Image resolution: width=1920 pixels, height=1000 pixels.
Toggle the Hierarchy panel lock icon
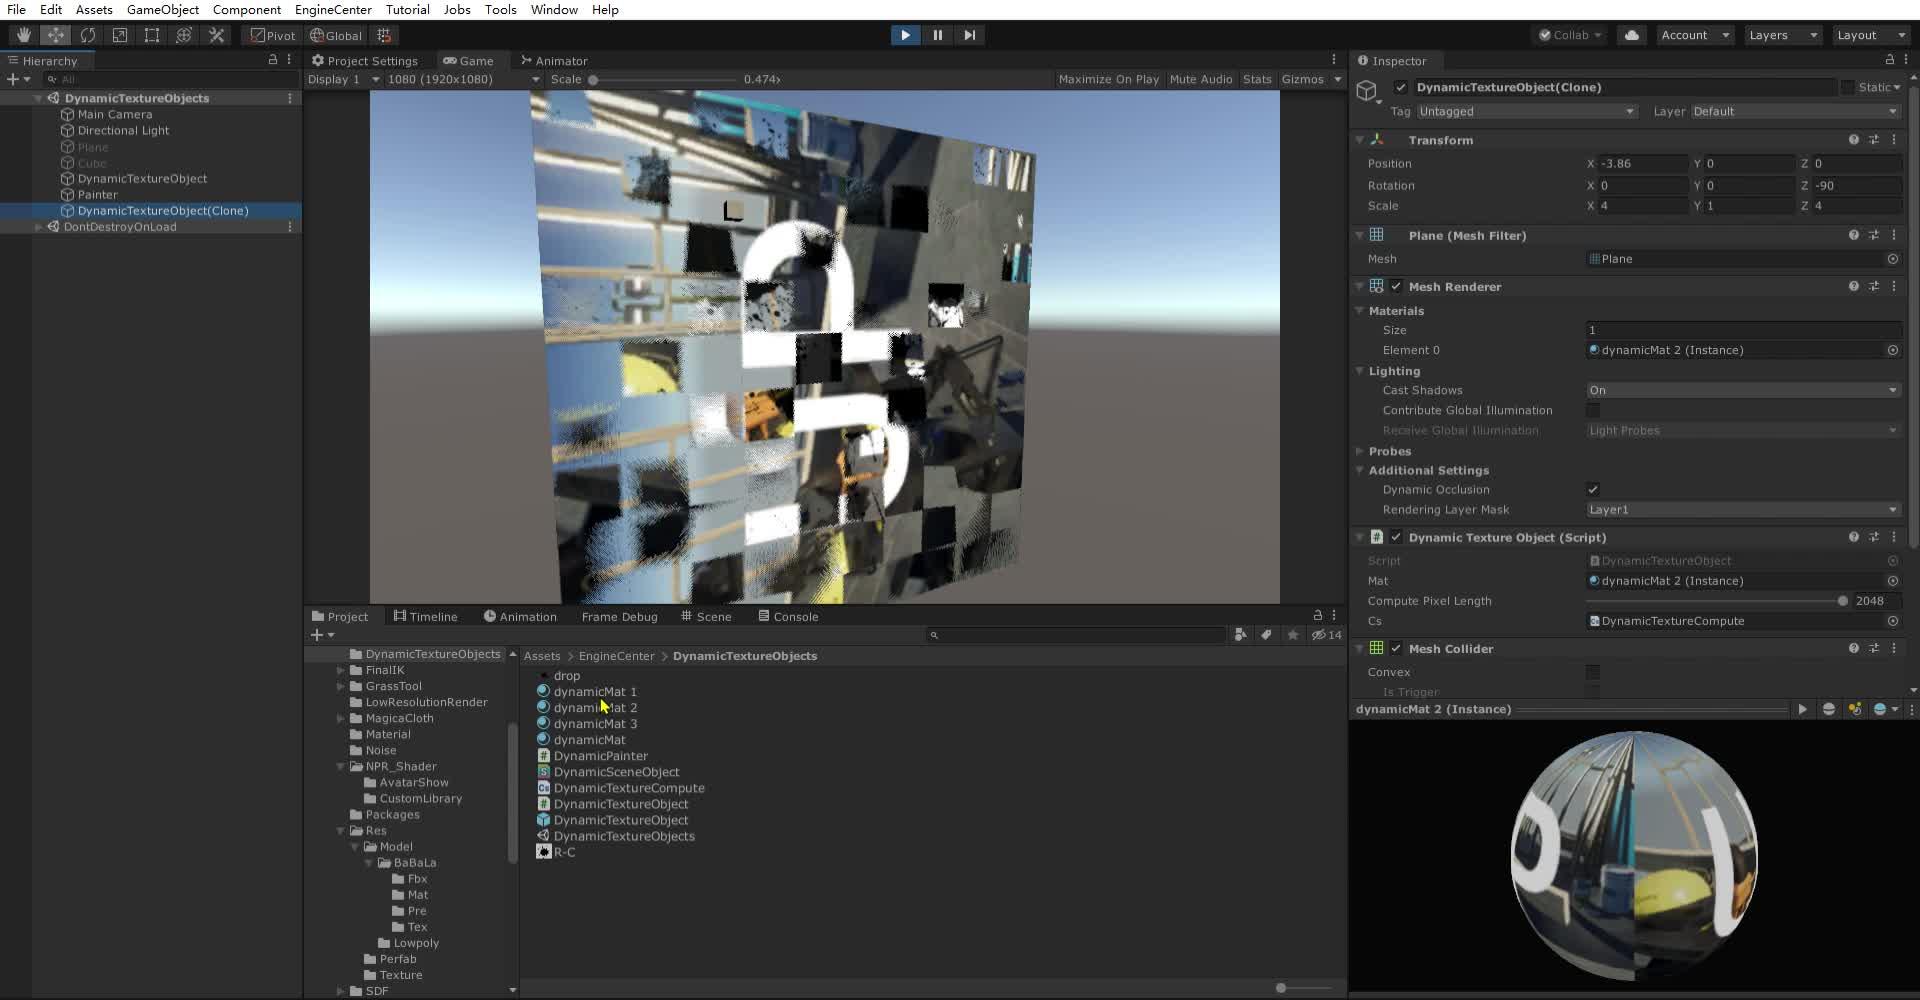click(x=272, y=60)
